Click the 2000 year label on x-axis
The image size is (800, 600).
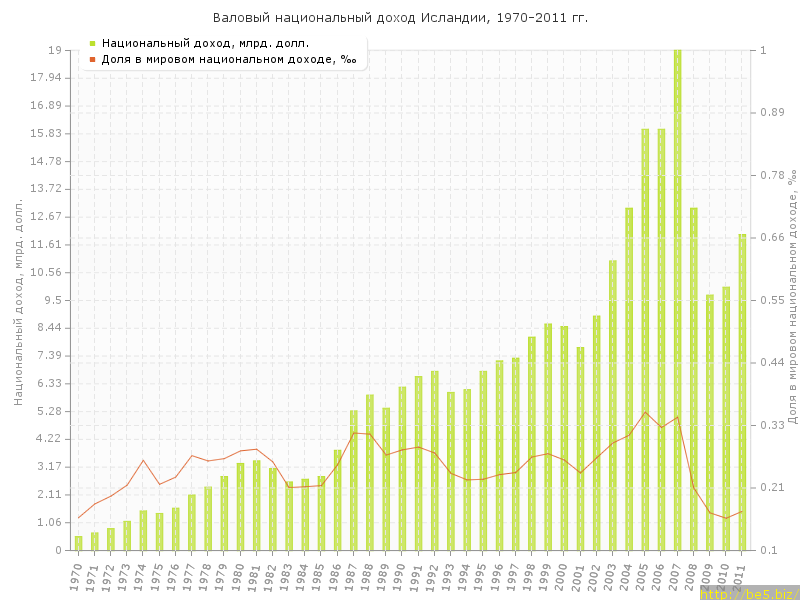[562, 577]
